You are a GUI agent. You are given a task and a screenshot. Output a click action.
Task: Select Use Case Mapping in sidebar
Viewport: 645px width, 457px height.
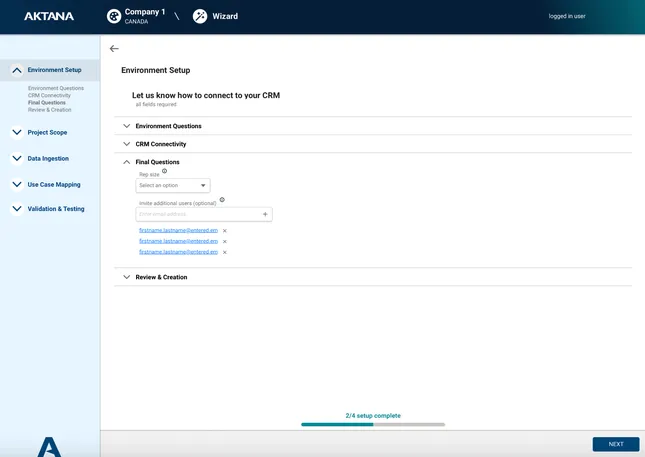(x=54, y=185)
